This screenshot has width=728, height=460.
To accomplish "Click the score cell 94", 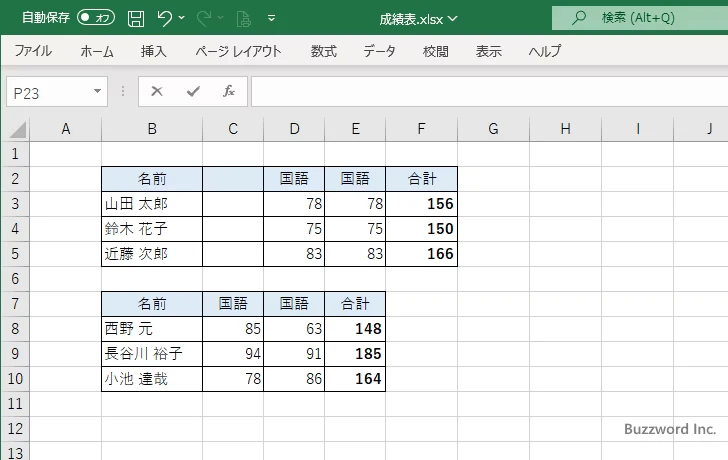I will click(233, 354).
